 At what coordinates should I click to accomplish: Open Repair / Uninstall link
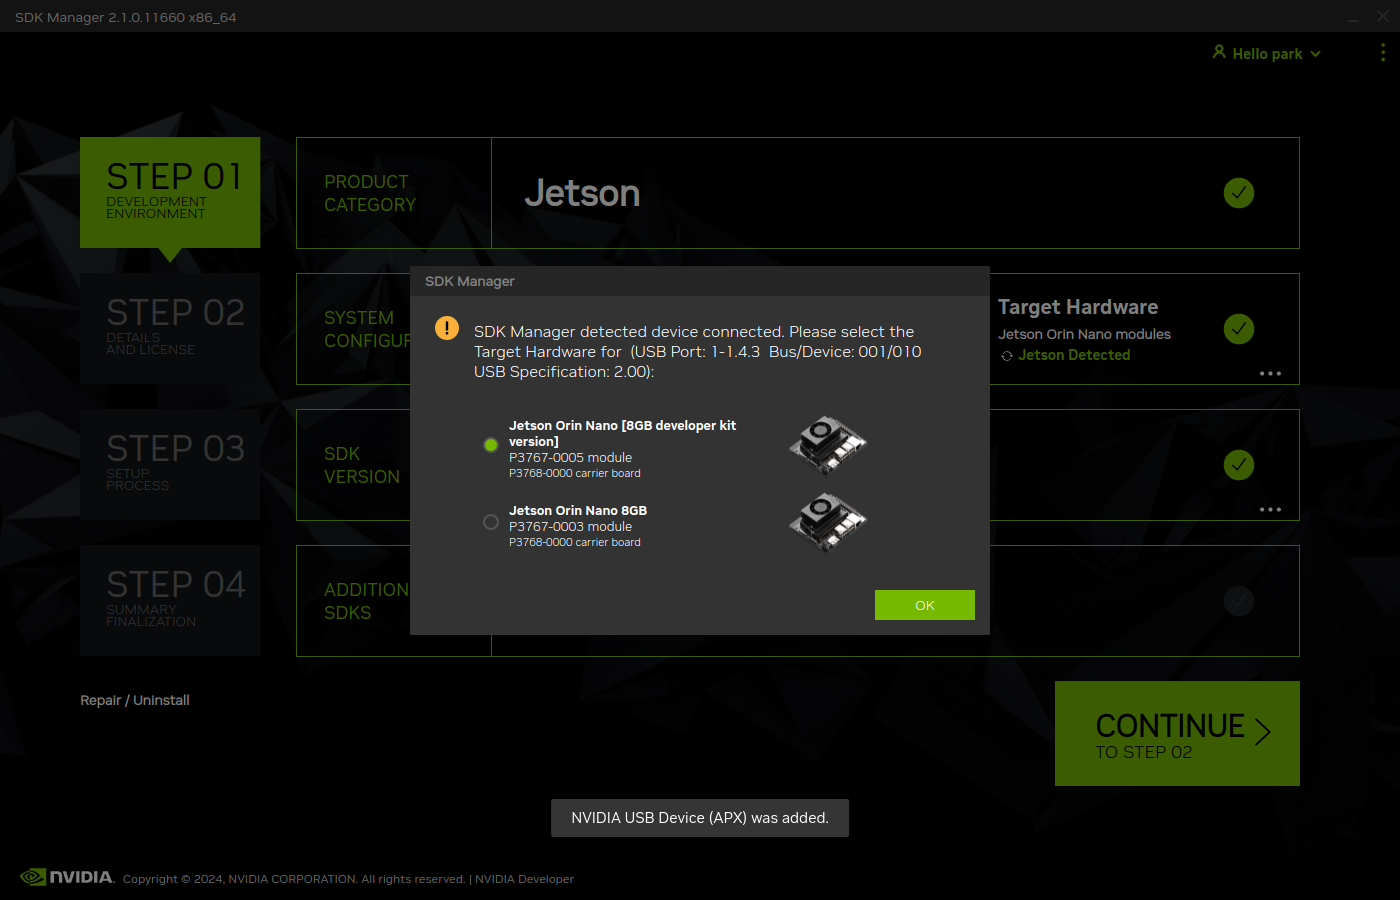pyautogui.click(x=135, y=700)
